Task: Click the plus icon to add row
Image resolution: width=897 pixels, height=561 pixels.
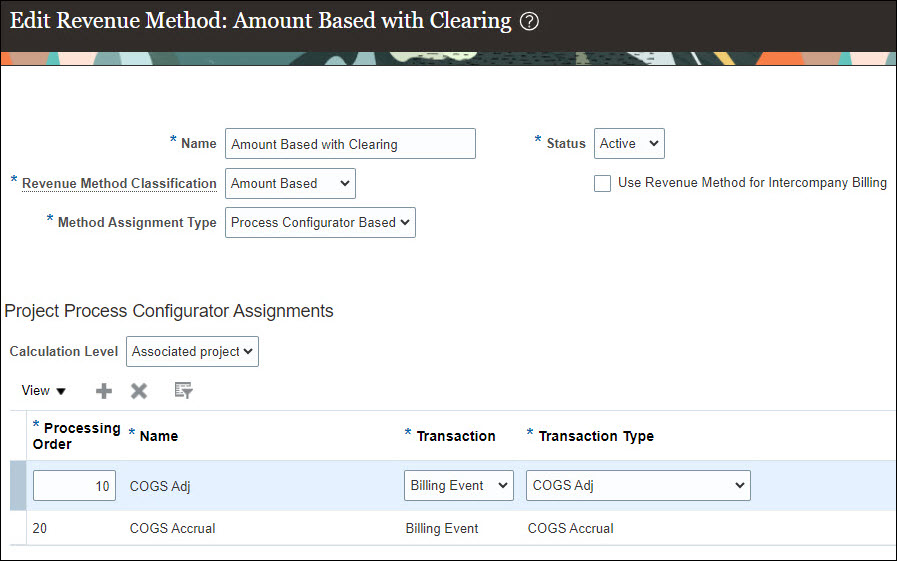Action: [x=104, y=391]
